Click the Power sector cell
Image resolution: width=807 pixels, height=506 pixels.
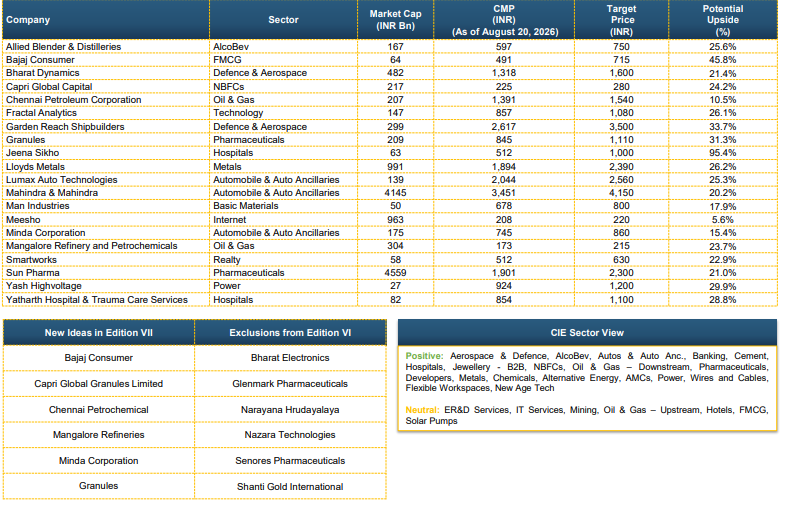(x=226, y=286)
